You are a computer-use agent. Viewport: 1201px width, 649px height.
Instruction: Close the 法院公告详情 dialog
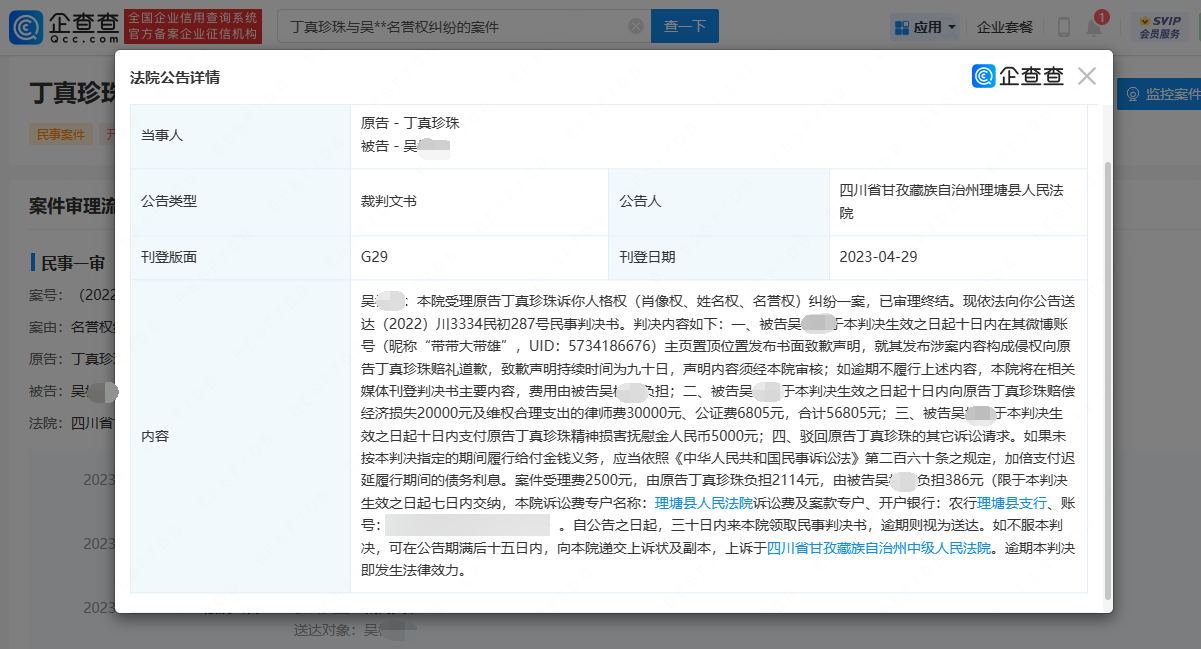[1086, 75]
